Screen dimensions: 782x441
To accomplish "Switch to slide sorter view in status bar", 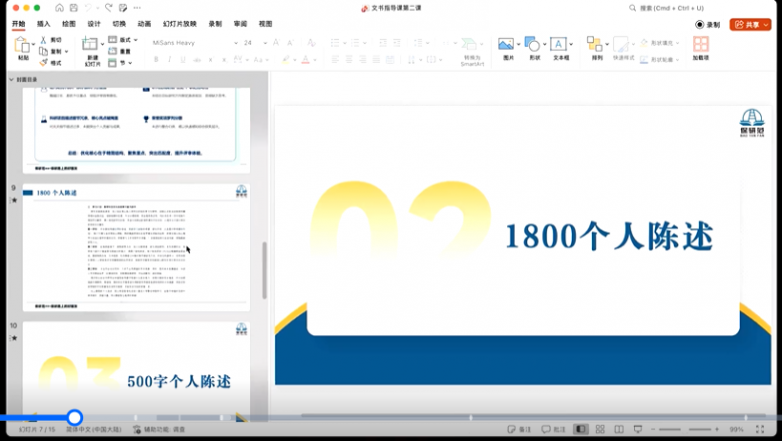I will tap(599, 429).
